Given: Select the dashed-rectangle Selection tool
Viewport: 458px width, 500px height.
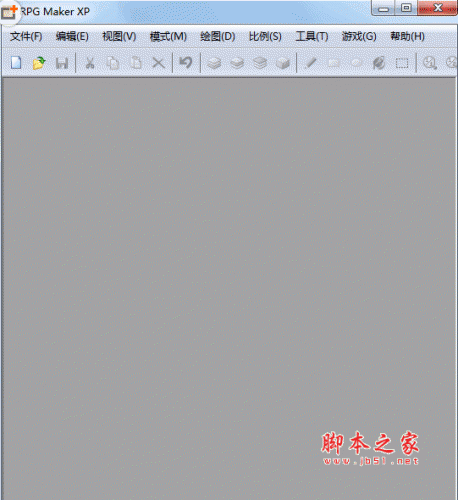Looking at the screenshot, I should 402,63.
